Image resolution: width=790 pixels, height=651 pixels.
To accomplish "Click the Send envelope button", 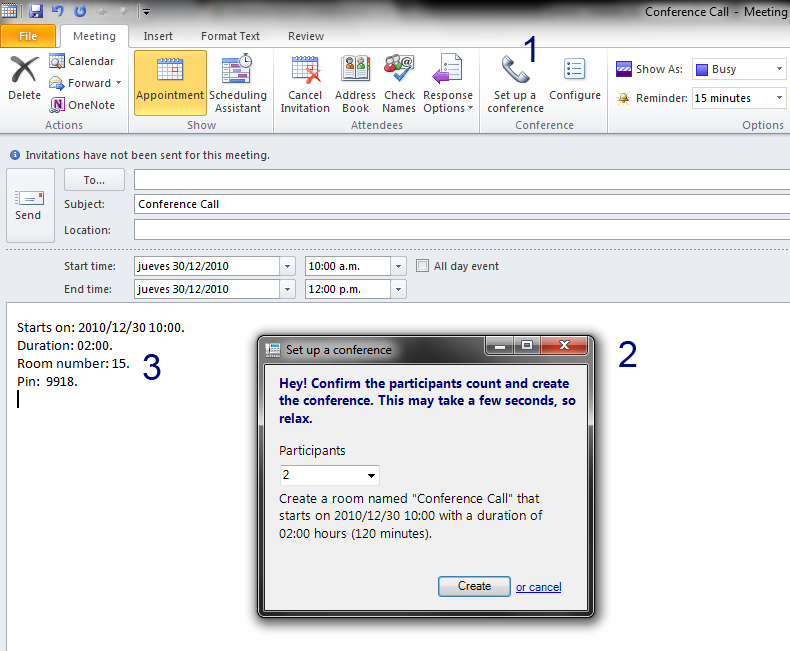I will [x=30, y=205].
